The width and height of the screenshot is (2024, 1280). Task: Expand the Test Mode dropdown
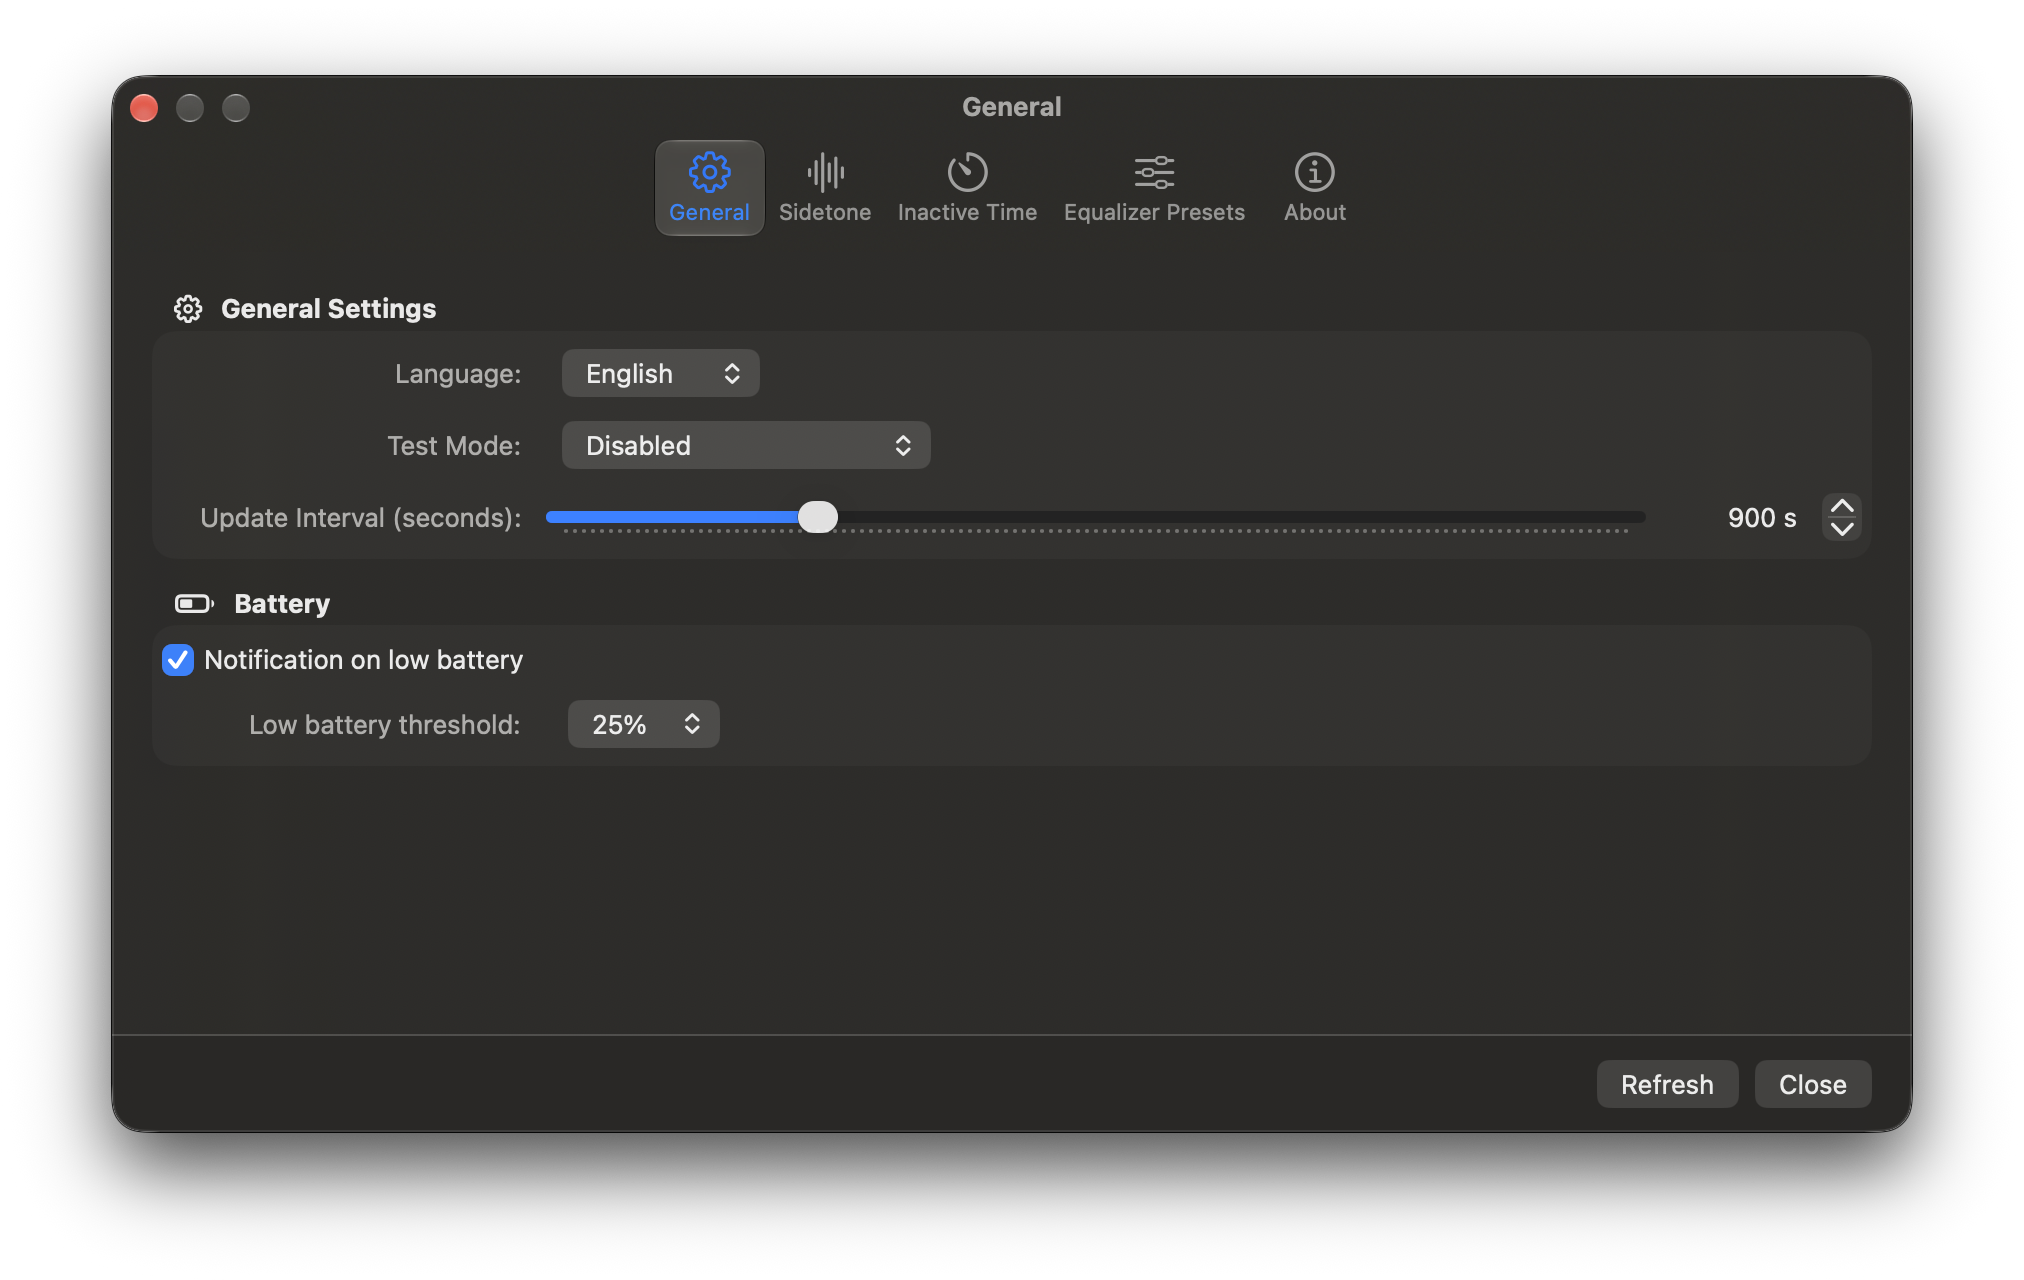point(746,445)
